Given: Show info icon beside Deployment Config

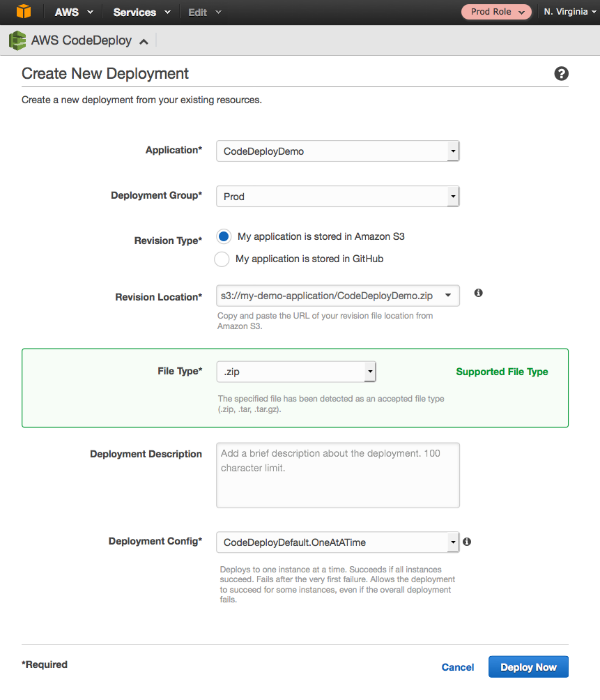Looking at the screenshot, I should pyautogui.click(x=467, y=542).
